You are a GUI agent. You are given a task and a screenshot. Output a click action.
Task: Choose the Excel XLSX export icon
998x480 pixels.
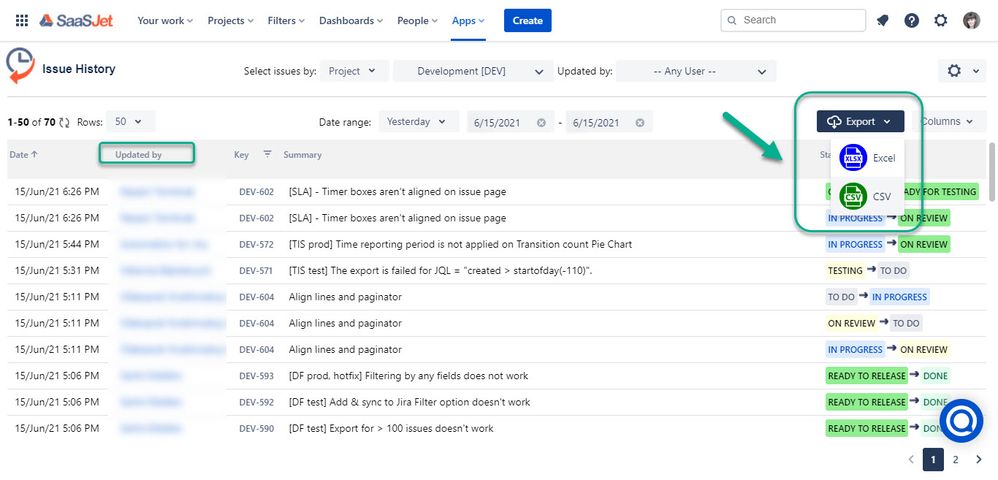pyautogui.click(x=853, y=158)
